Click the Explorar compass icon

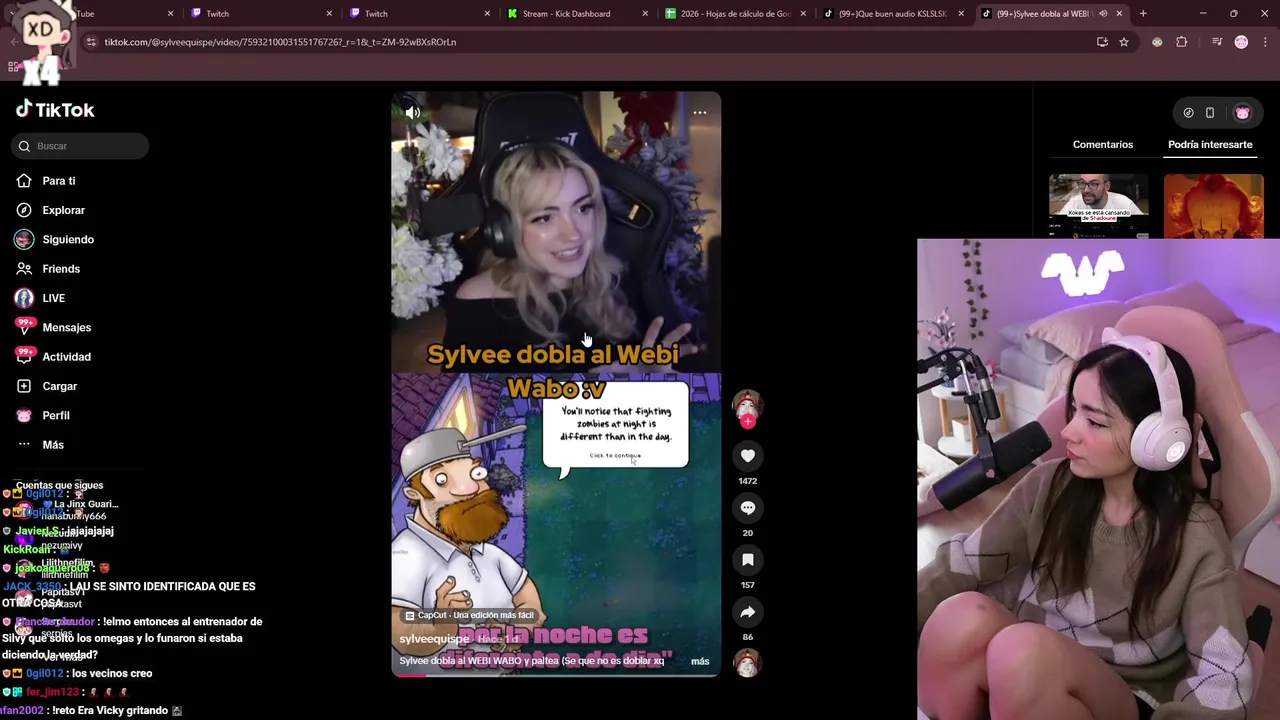click(24, 210)
